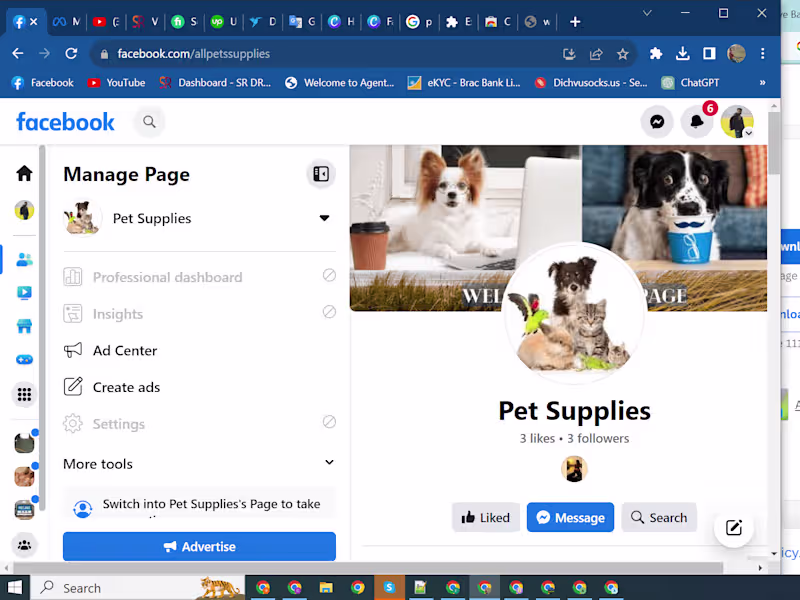The image size is (800, 600).
Task: Click follower avatar under likes count
Action: (x=574, y=469)
